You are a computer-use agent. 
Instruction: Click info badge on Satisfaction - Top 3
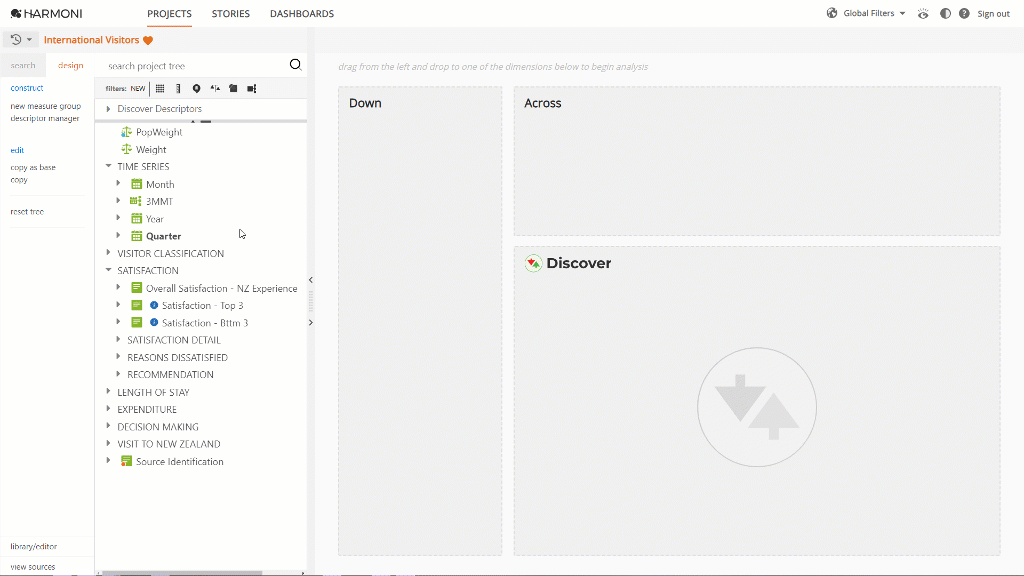click(154, 305)
